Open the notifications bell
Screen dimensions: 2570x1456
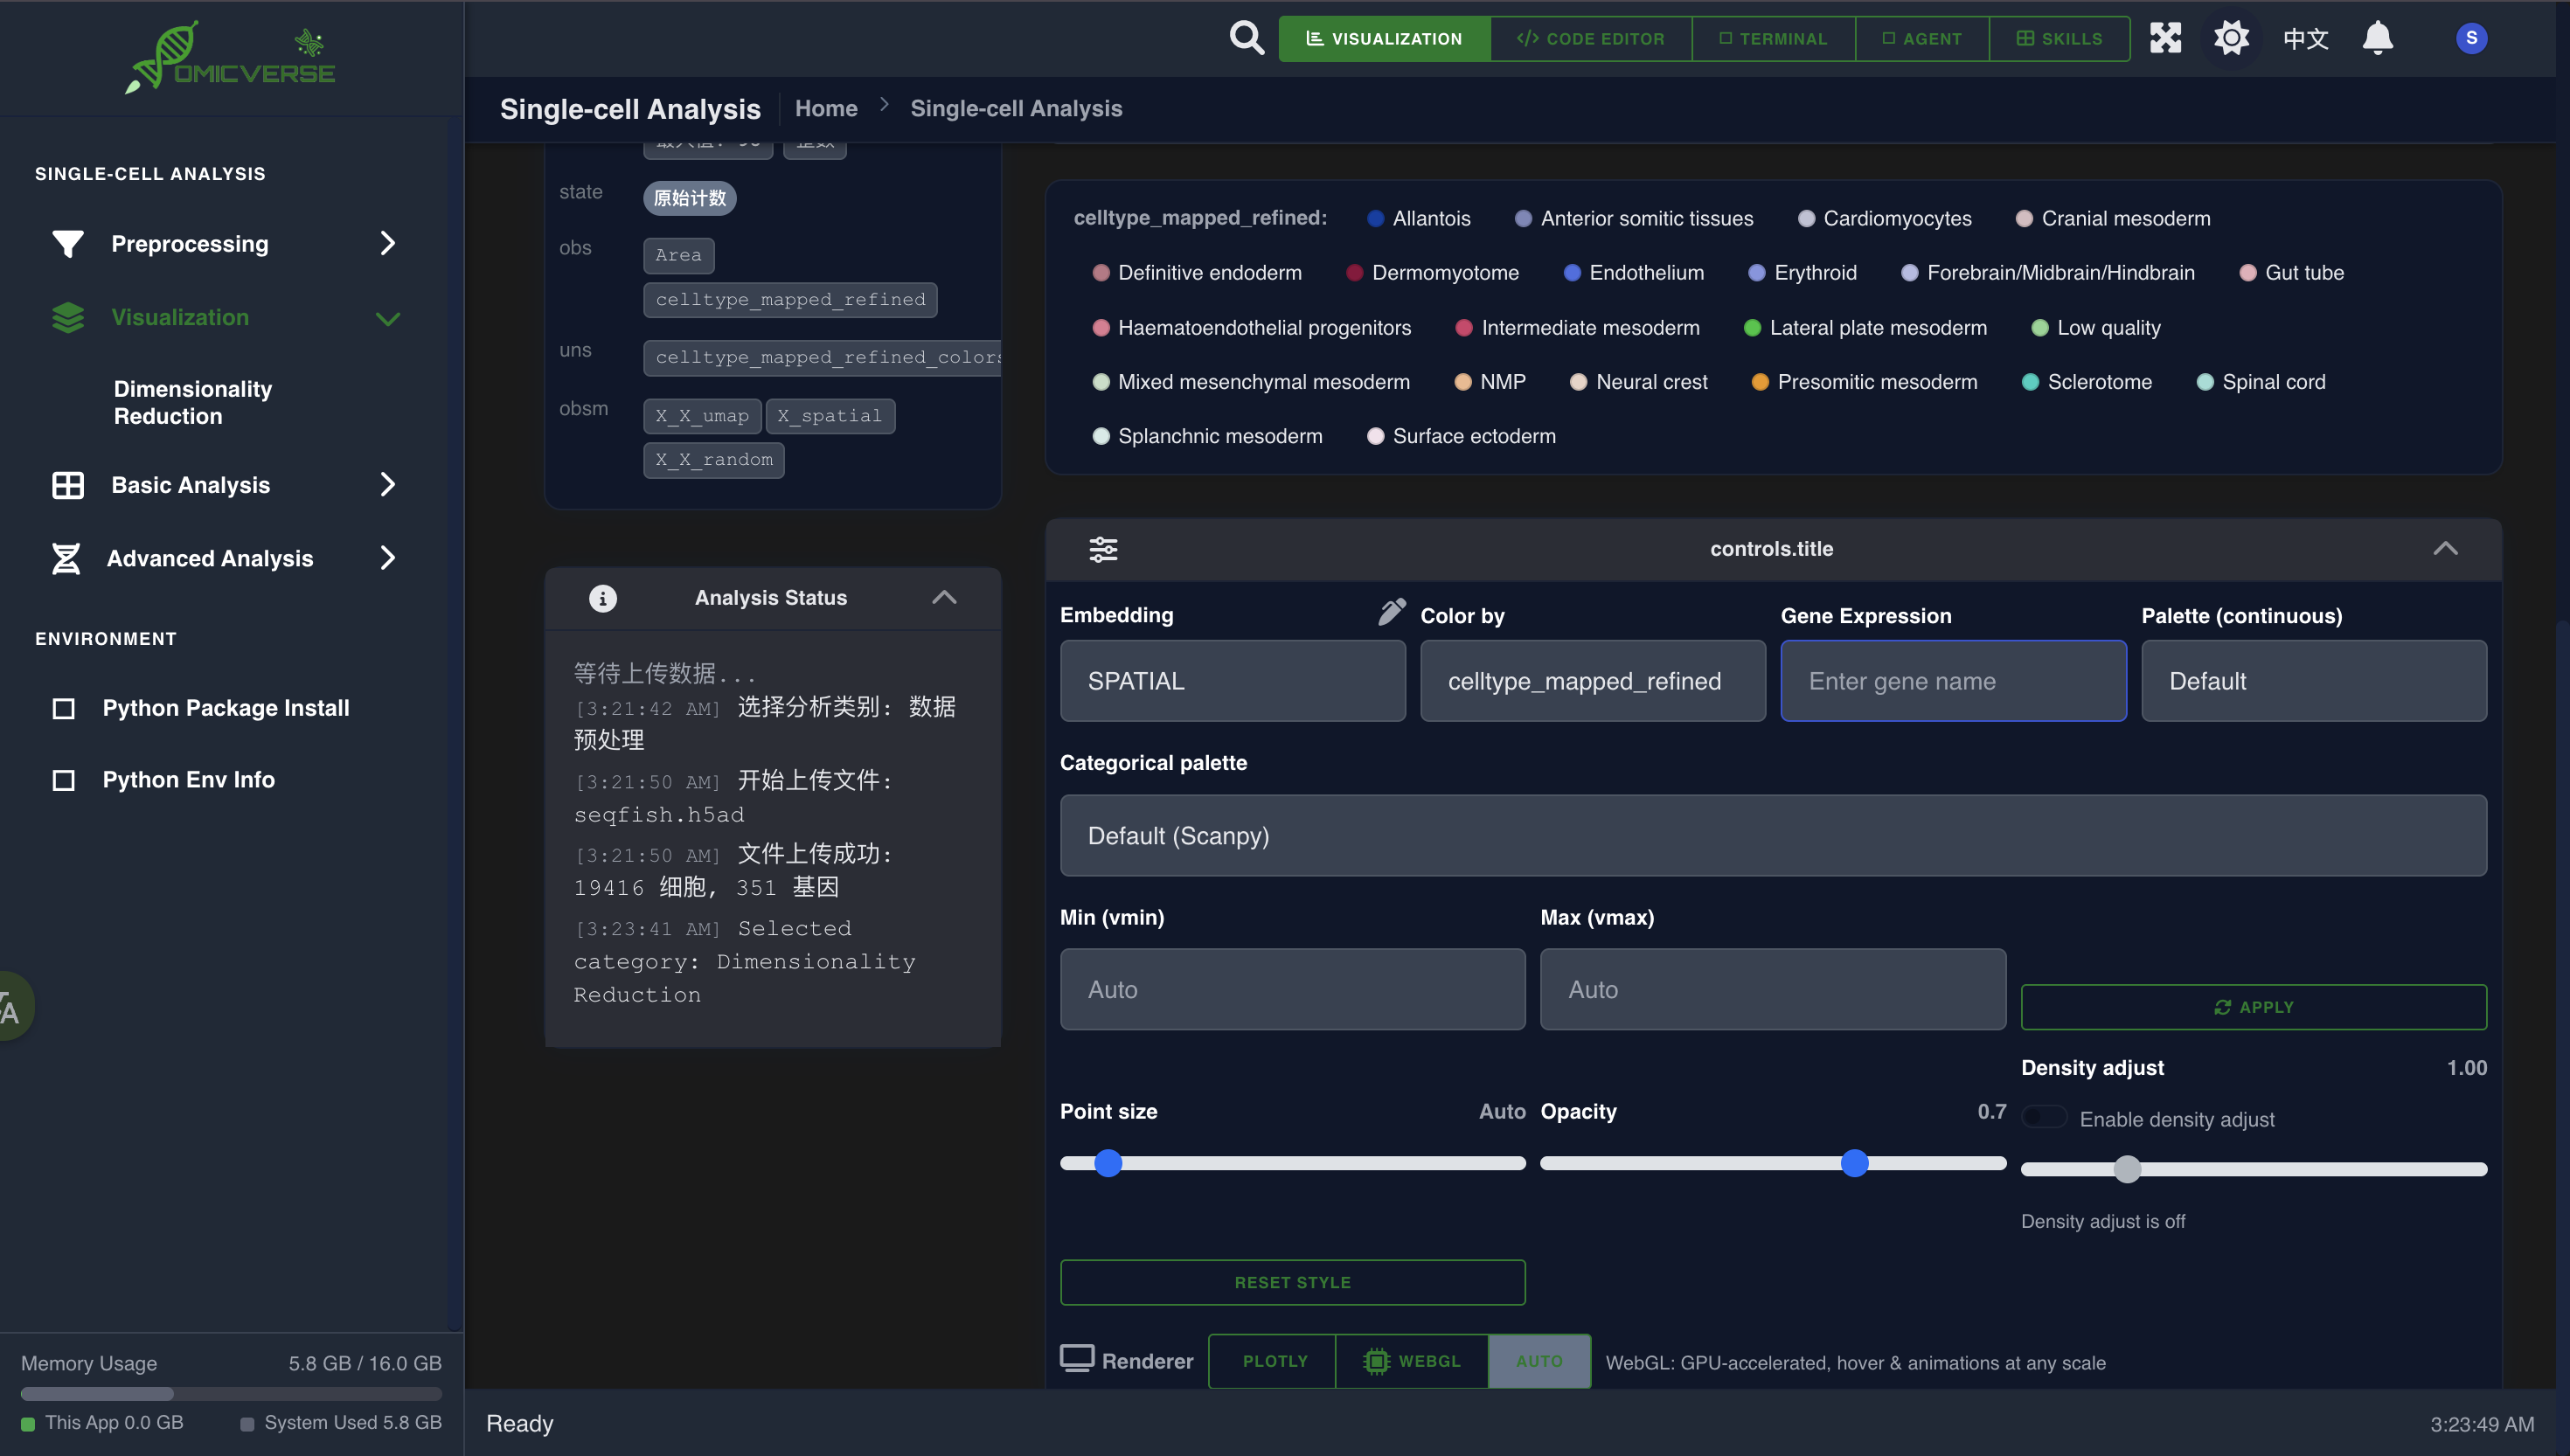click(2377, 37)
